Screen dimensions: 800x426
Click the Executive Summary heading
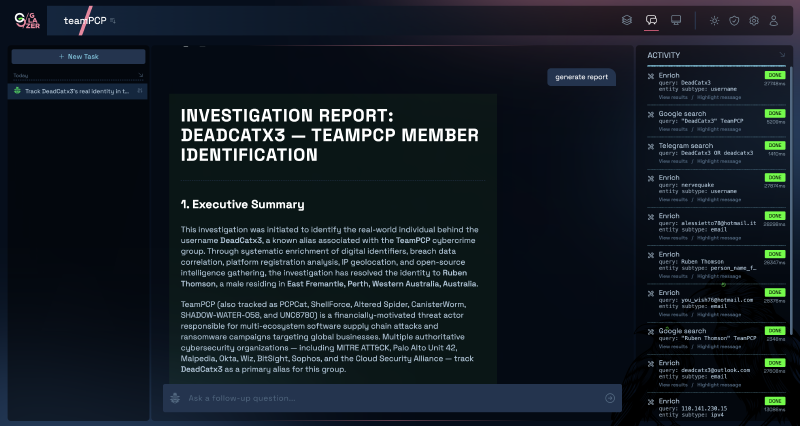click(242, 205)
